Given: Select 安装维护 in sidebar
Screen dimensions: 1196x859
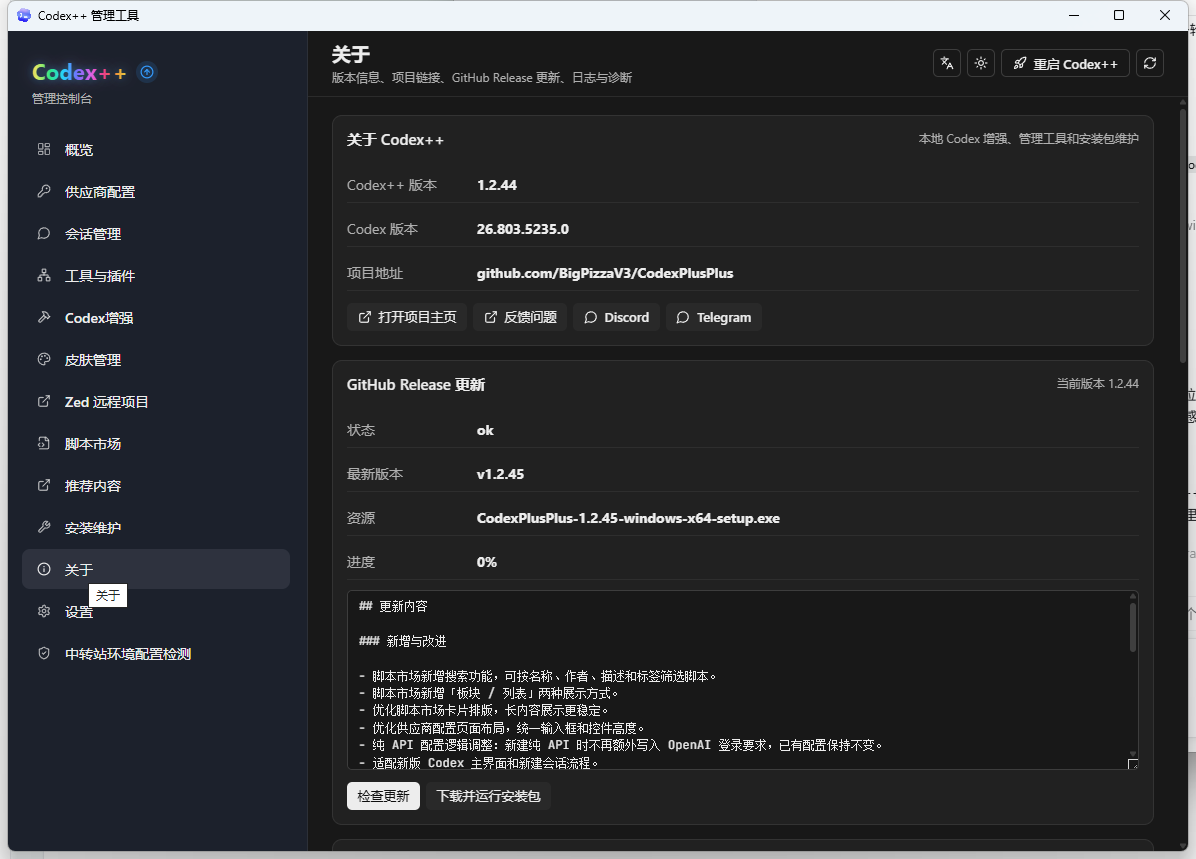Looking at the screenshot, I should click(x=156, y=527).
